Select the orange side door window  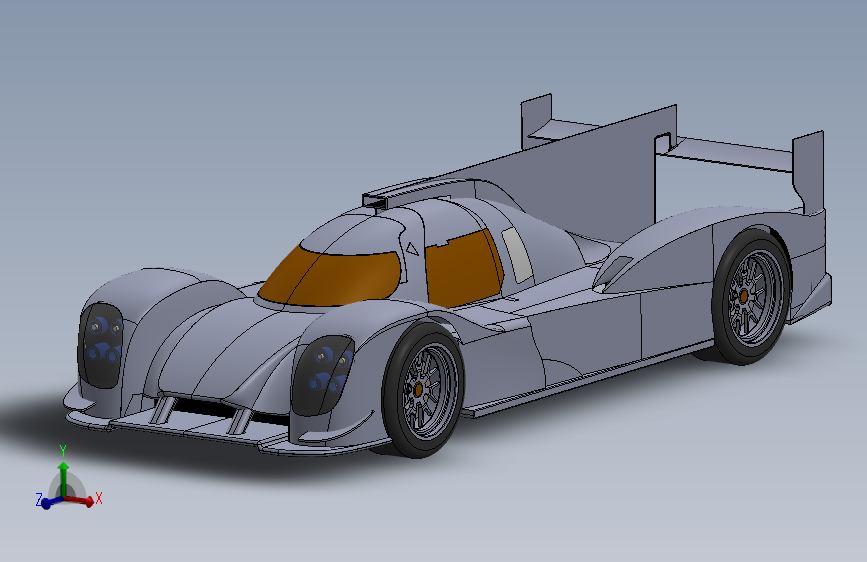click(x=463, y=269)
